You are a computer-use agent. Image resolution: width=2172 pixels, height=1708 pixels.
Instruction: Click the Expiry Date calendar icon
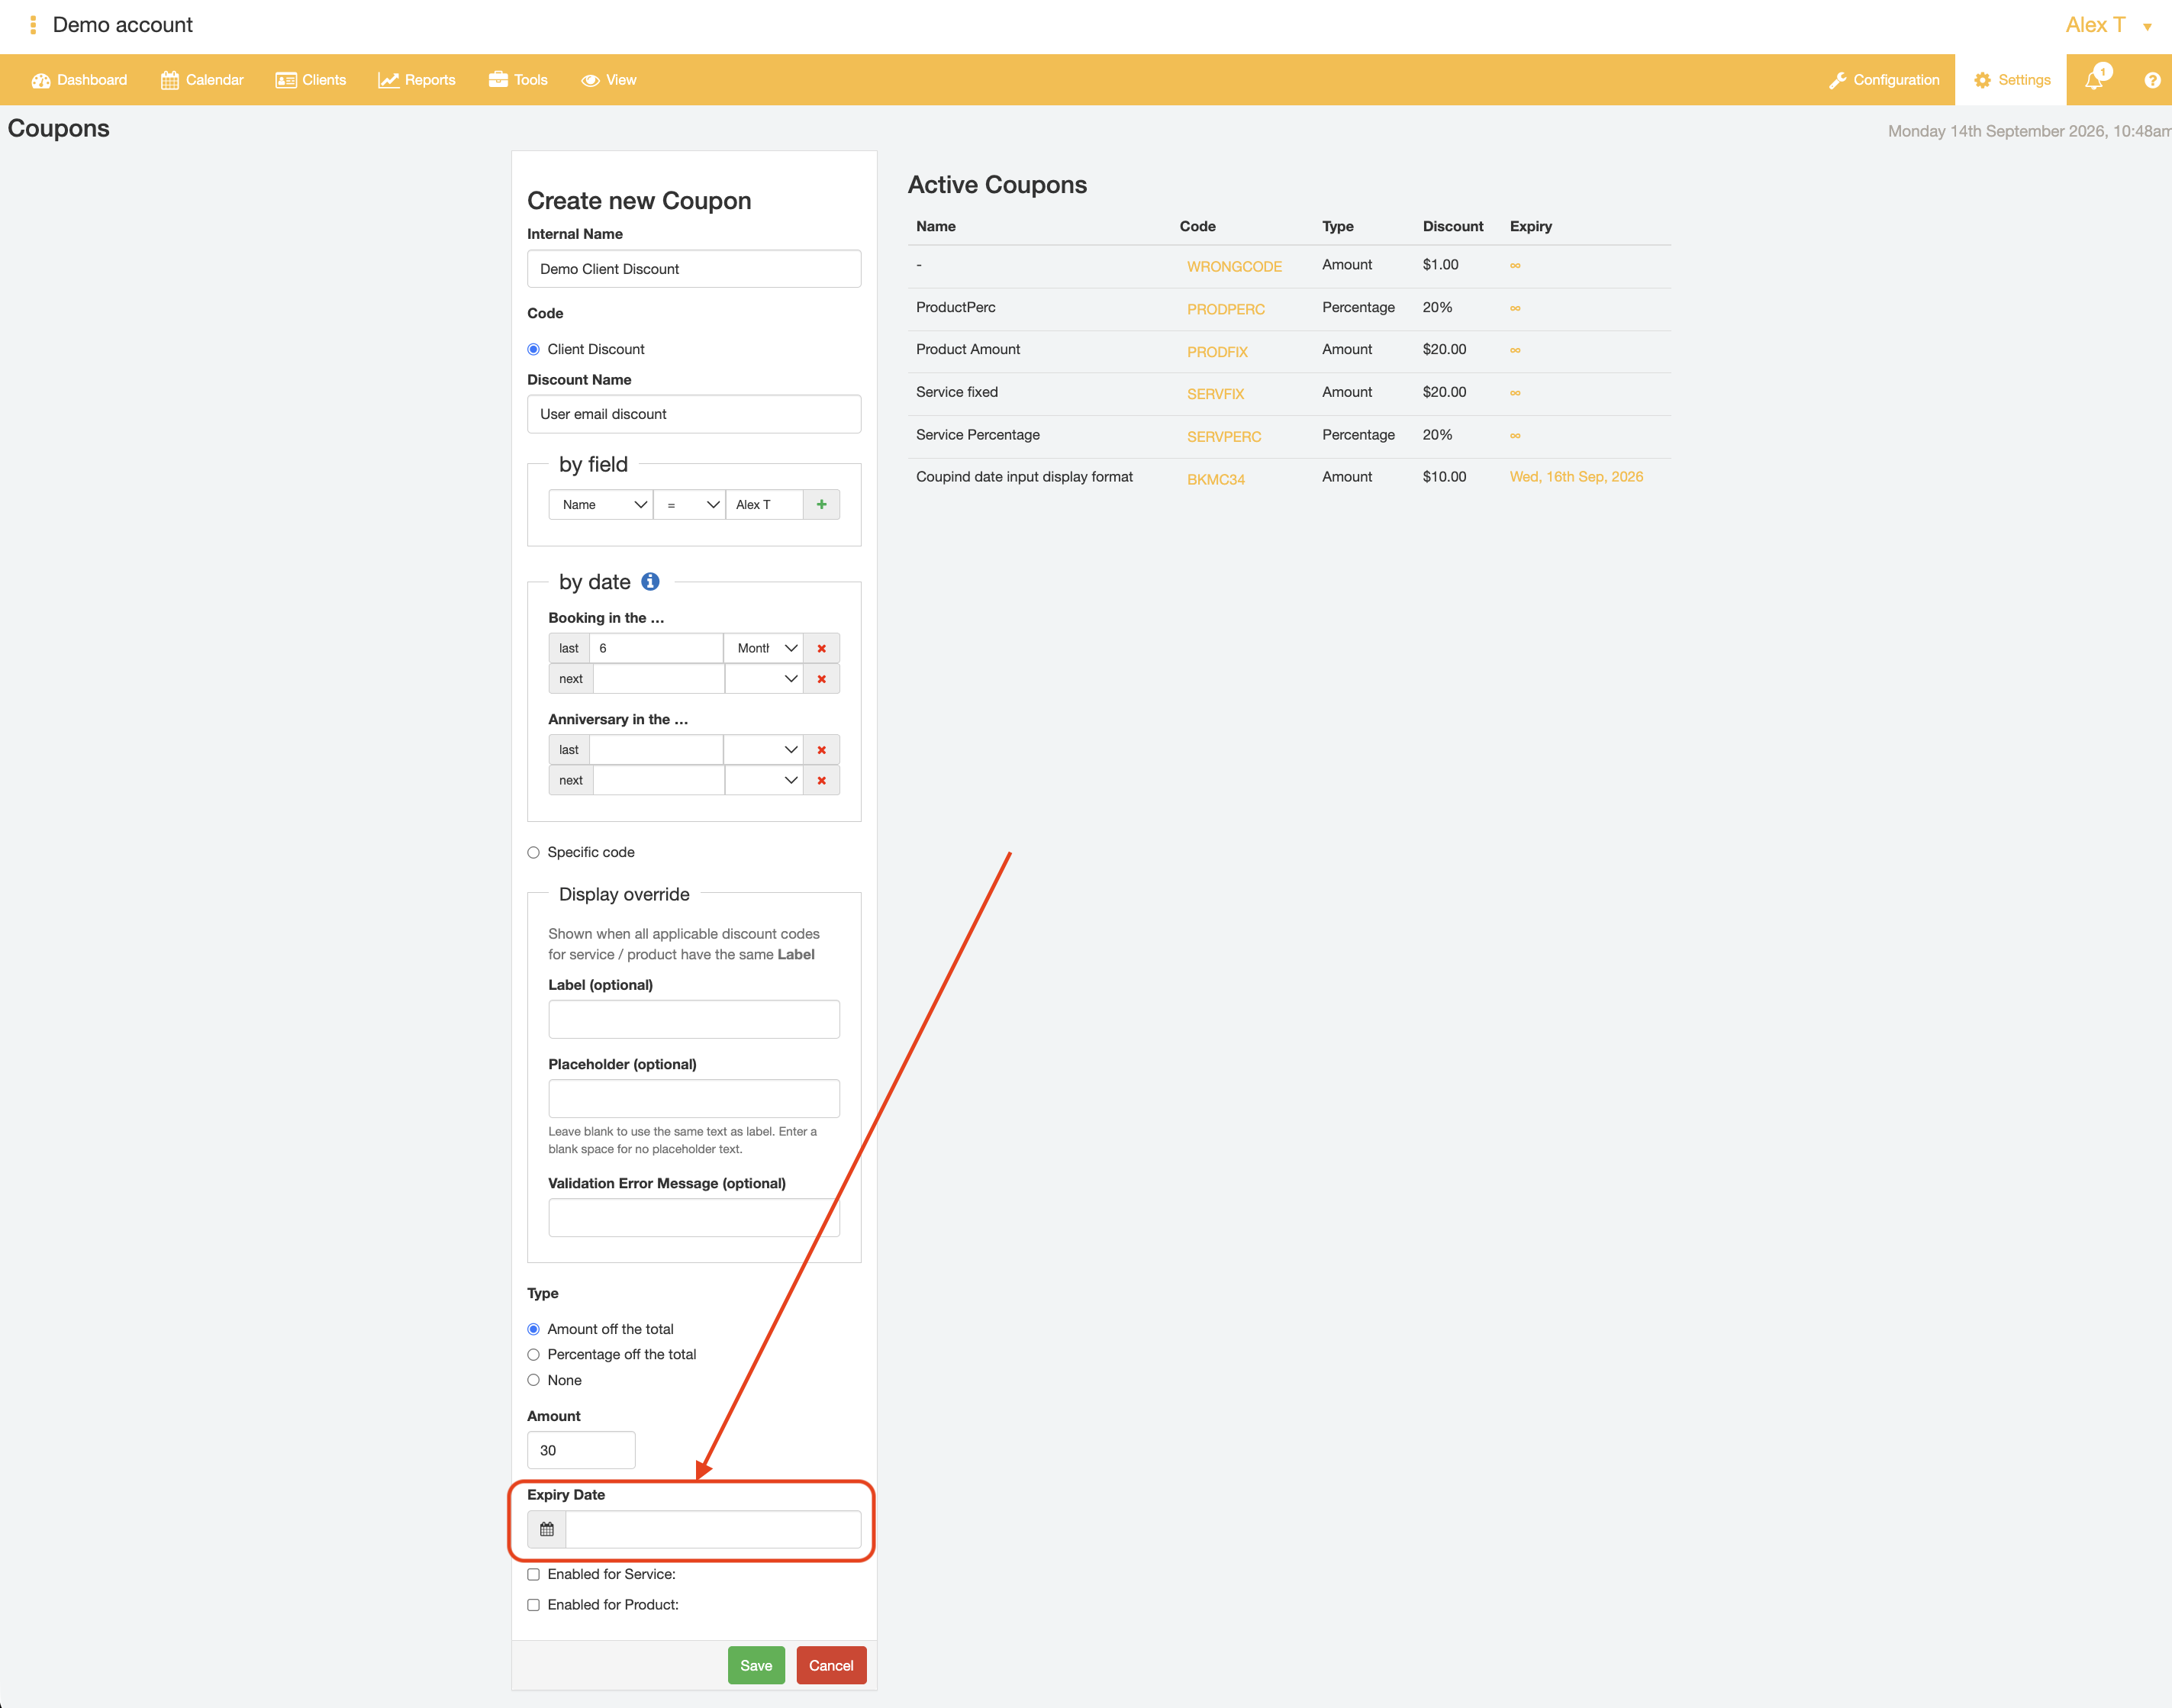pos(547,1529)
